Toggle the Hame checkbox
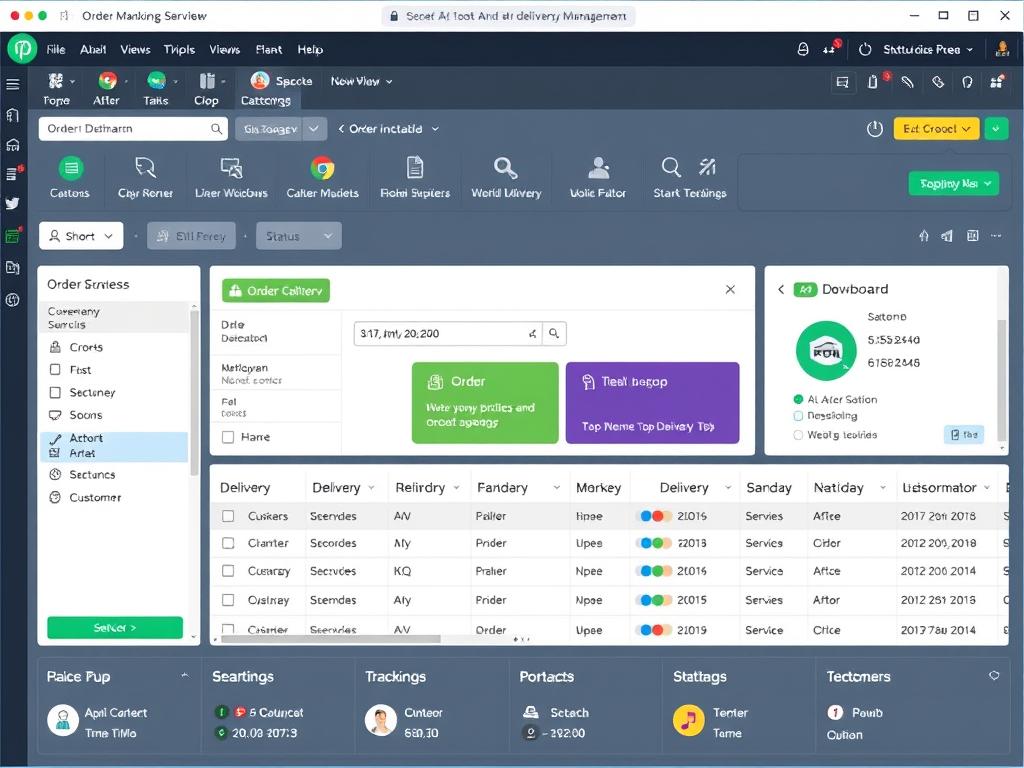Screen dimensions: 1024x768 click(228, 437)
